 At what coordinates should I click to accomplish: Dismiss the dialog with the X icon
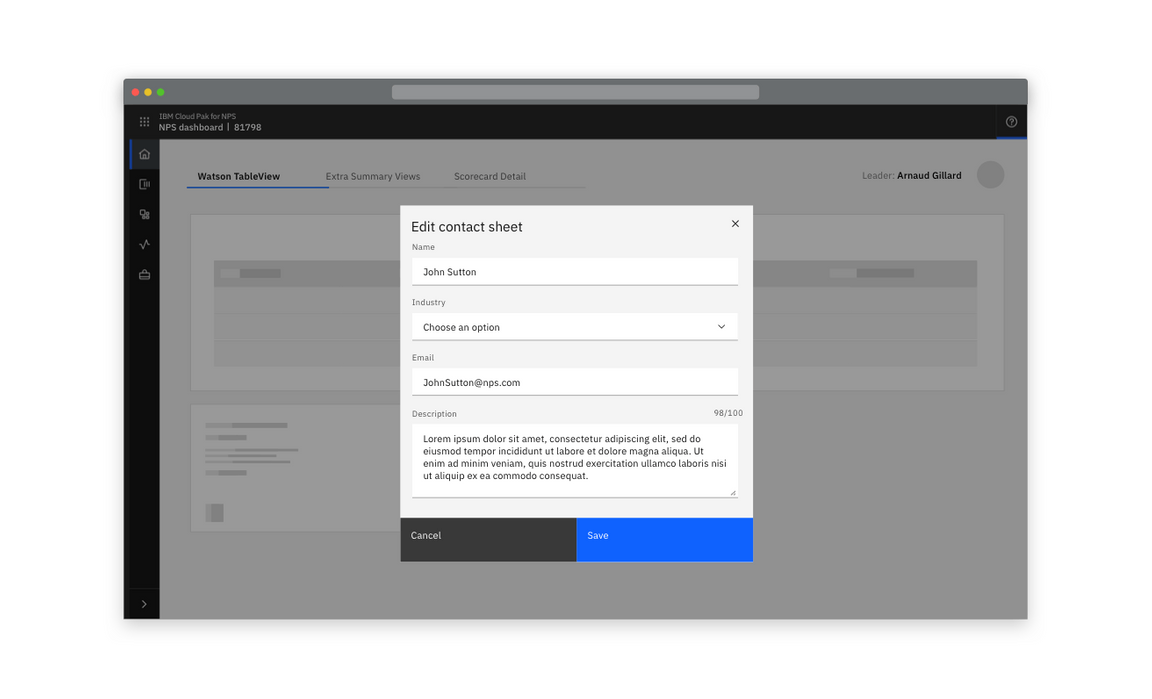click(735, 223)
